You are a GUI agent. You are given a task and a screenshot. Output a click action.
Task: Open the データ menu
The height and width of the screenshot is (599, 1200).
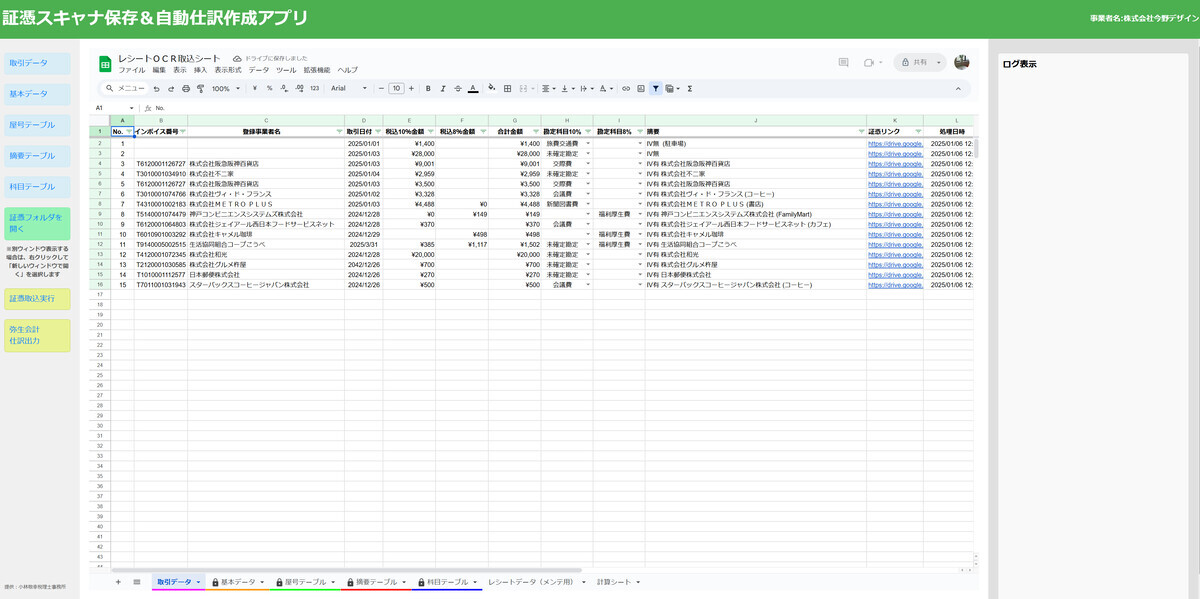259,70
